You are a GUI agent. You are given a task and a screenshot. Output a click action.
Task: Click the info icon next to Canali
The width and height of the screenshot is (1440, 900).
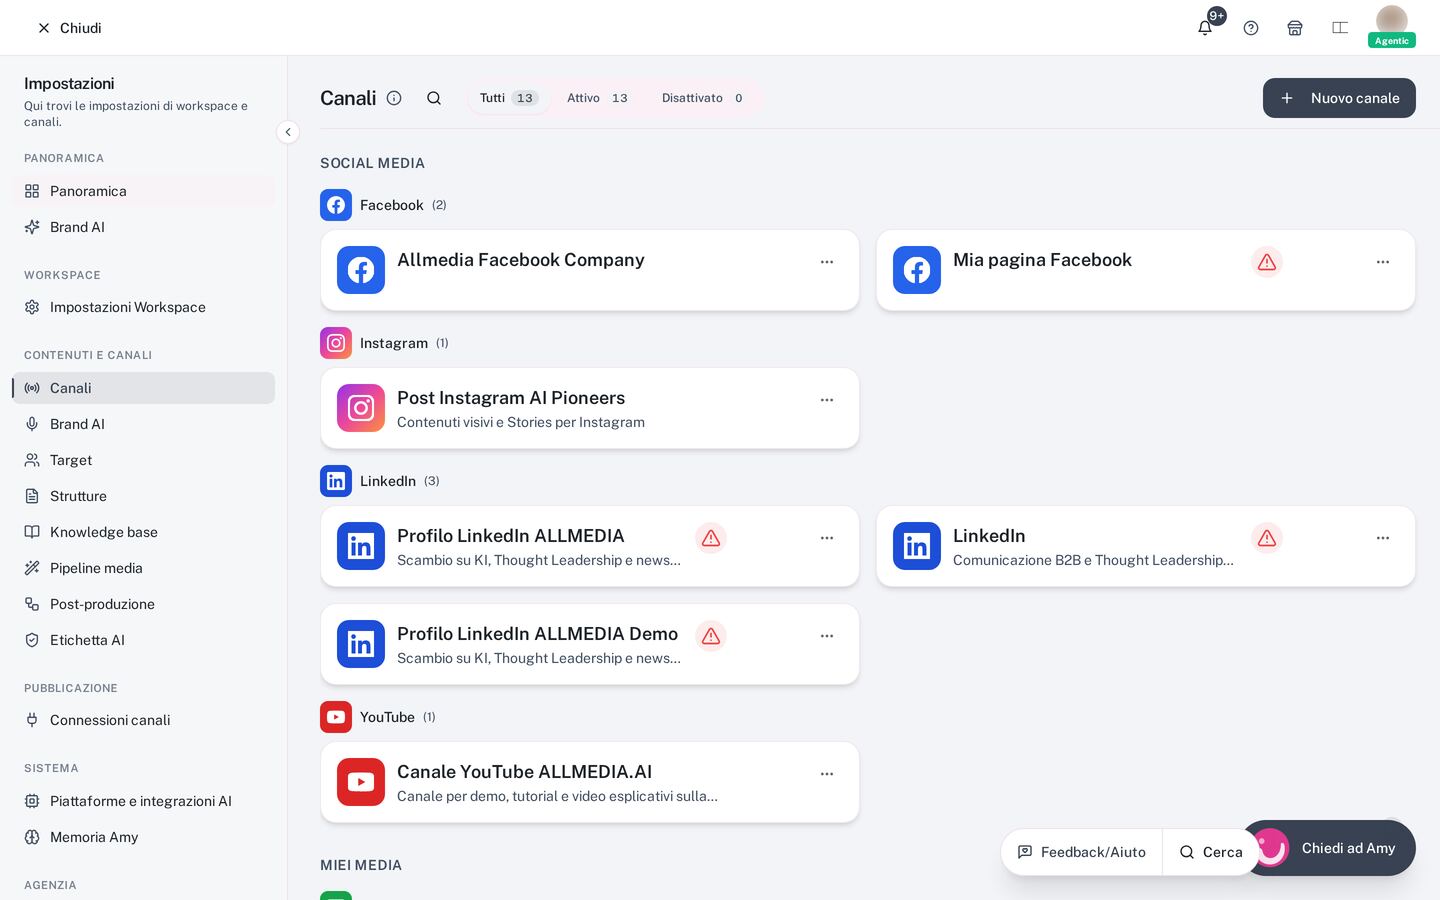[394, 98]
